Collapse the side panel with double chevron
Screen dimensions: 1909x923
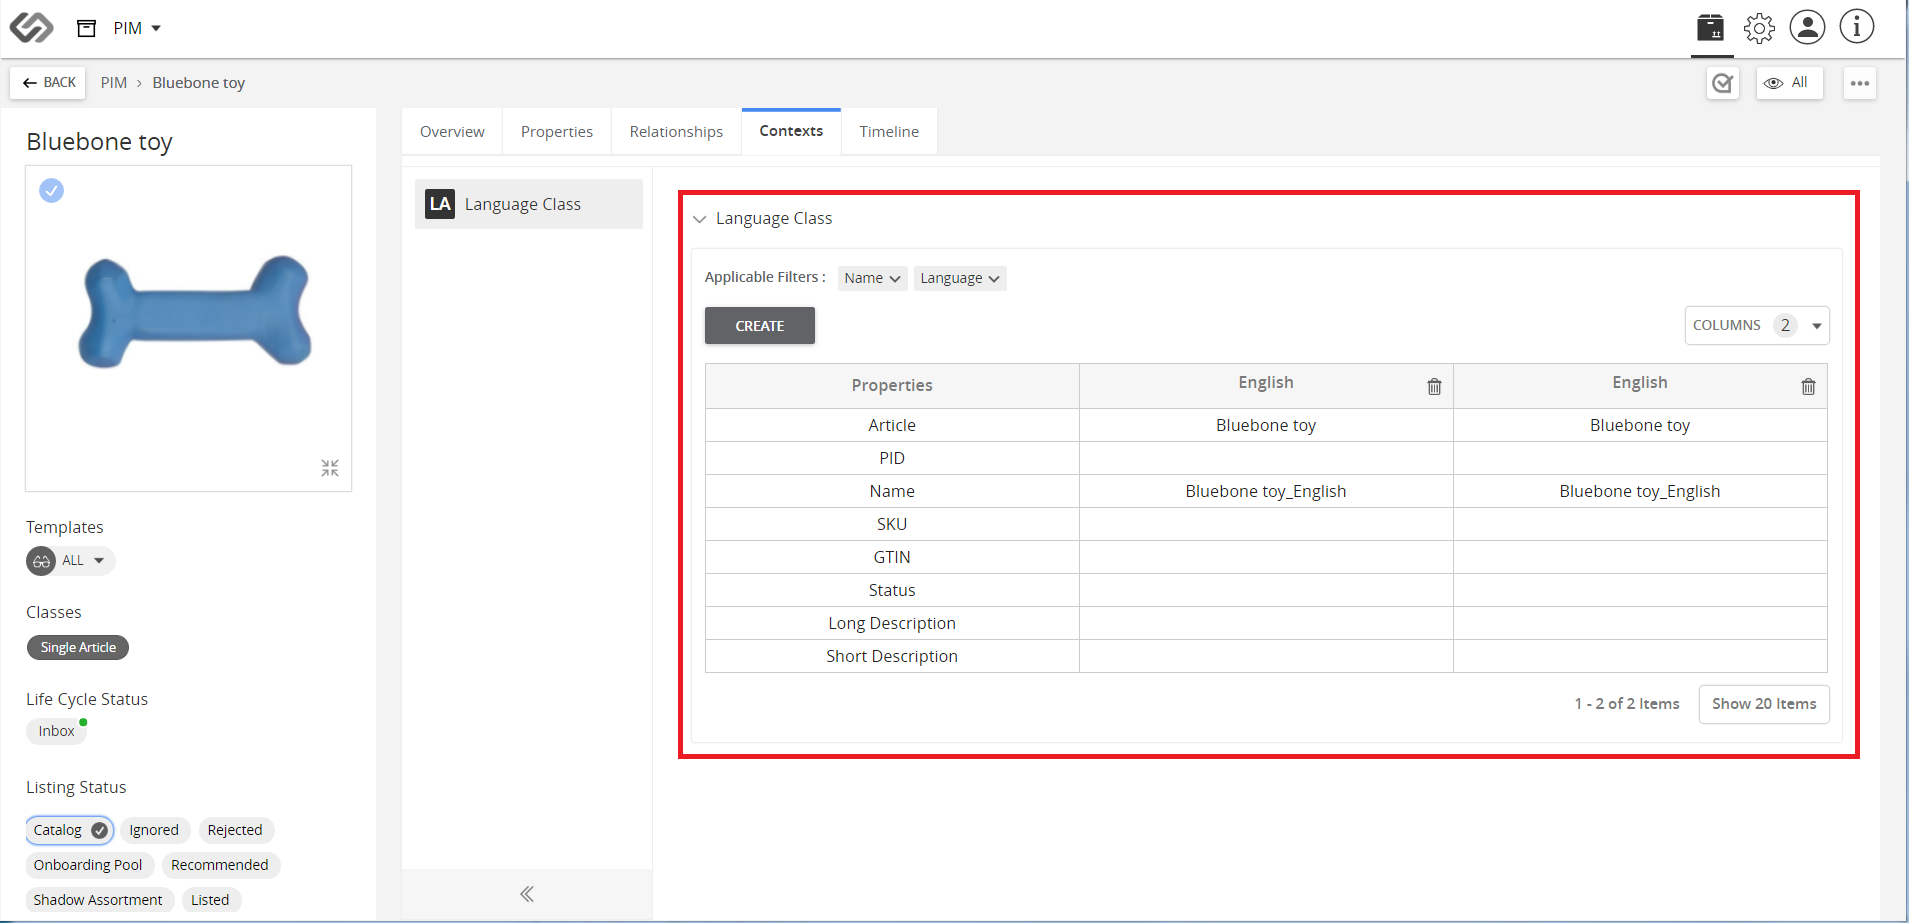[527, 894]
